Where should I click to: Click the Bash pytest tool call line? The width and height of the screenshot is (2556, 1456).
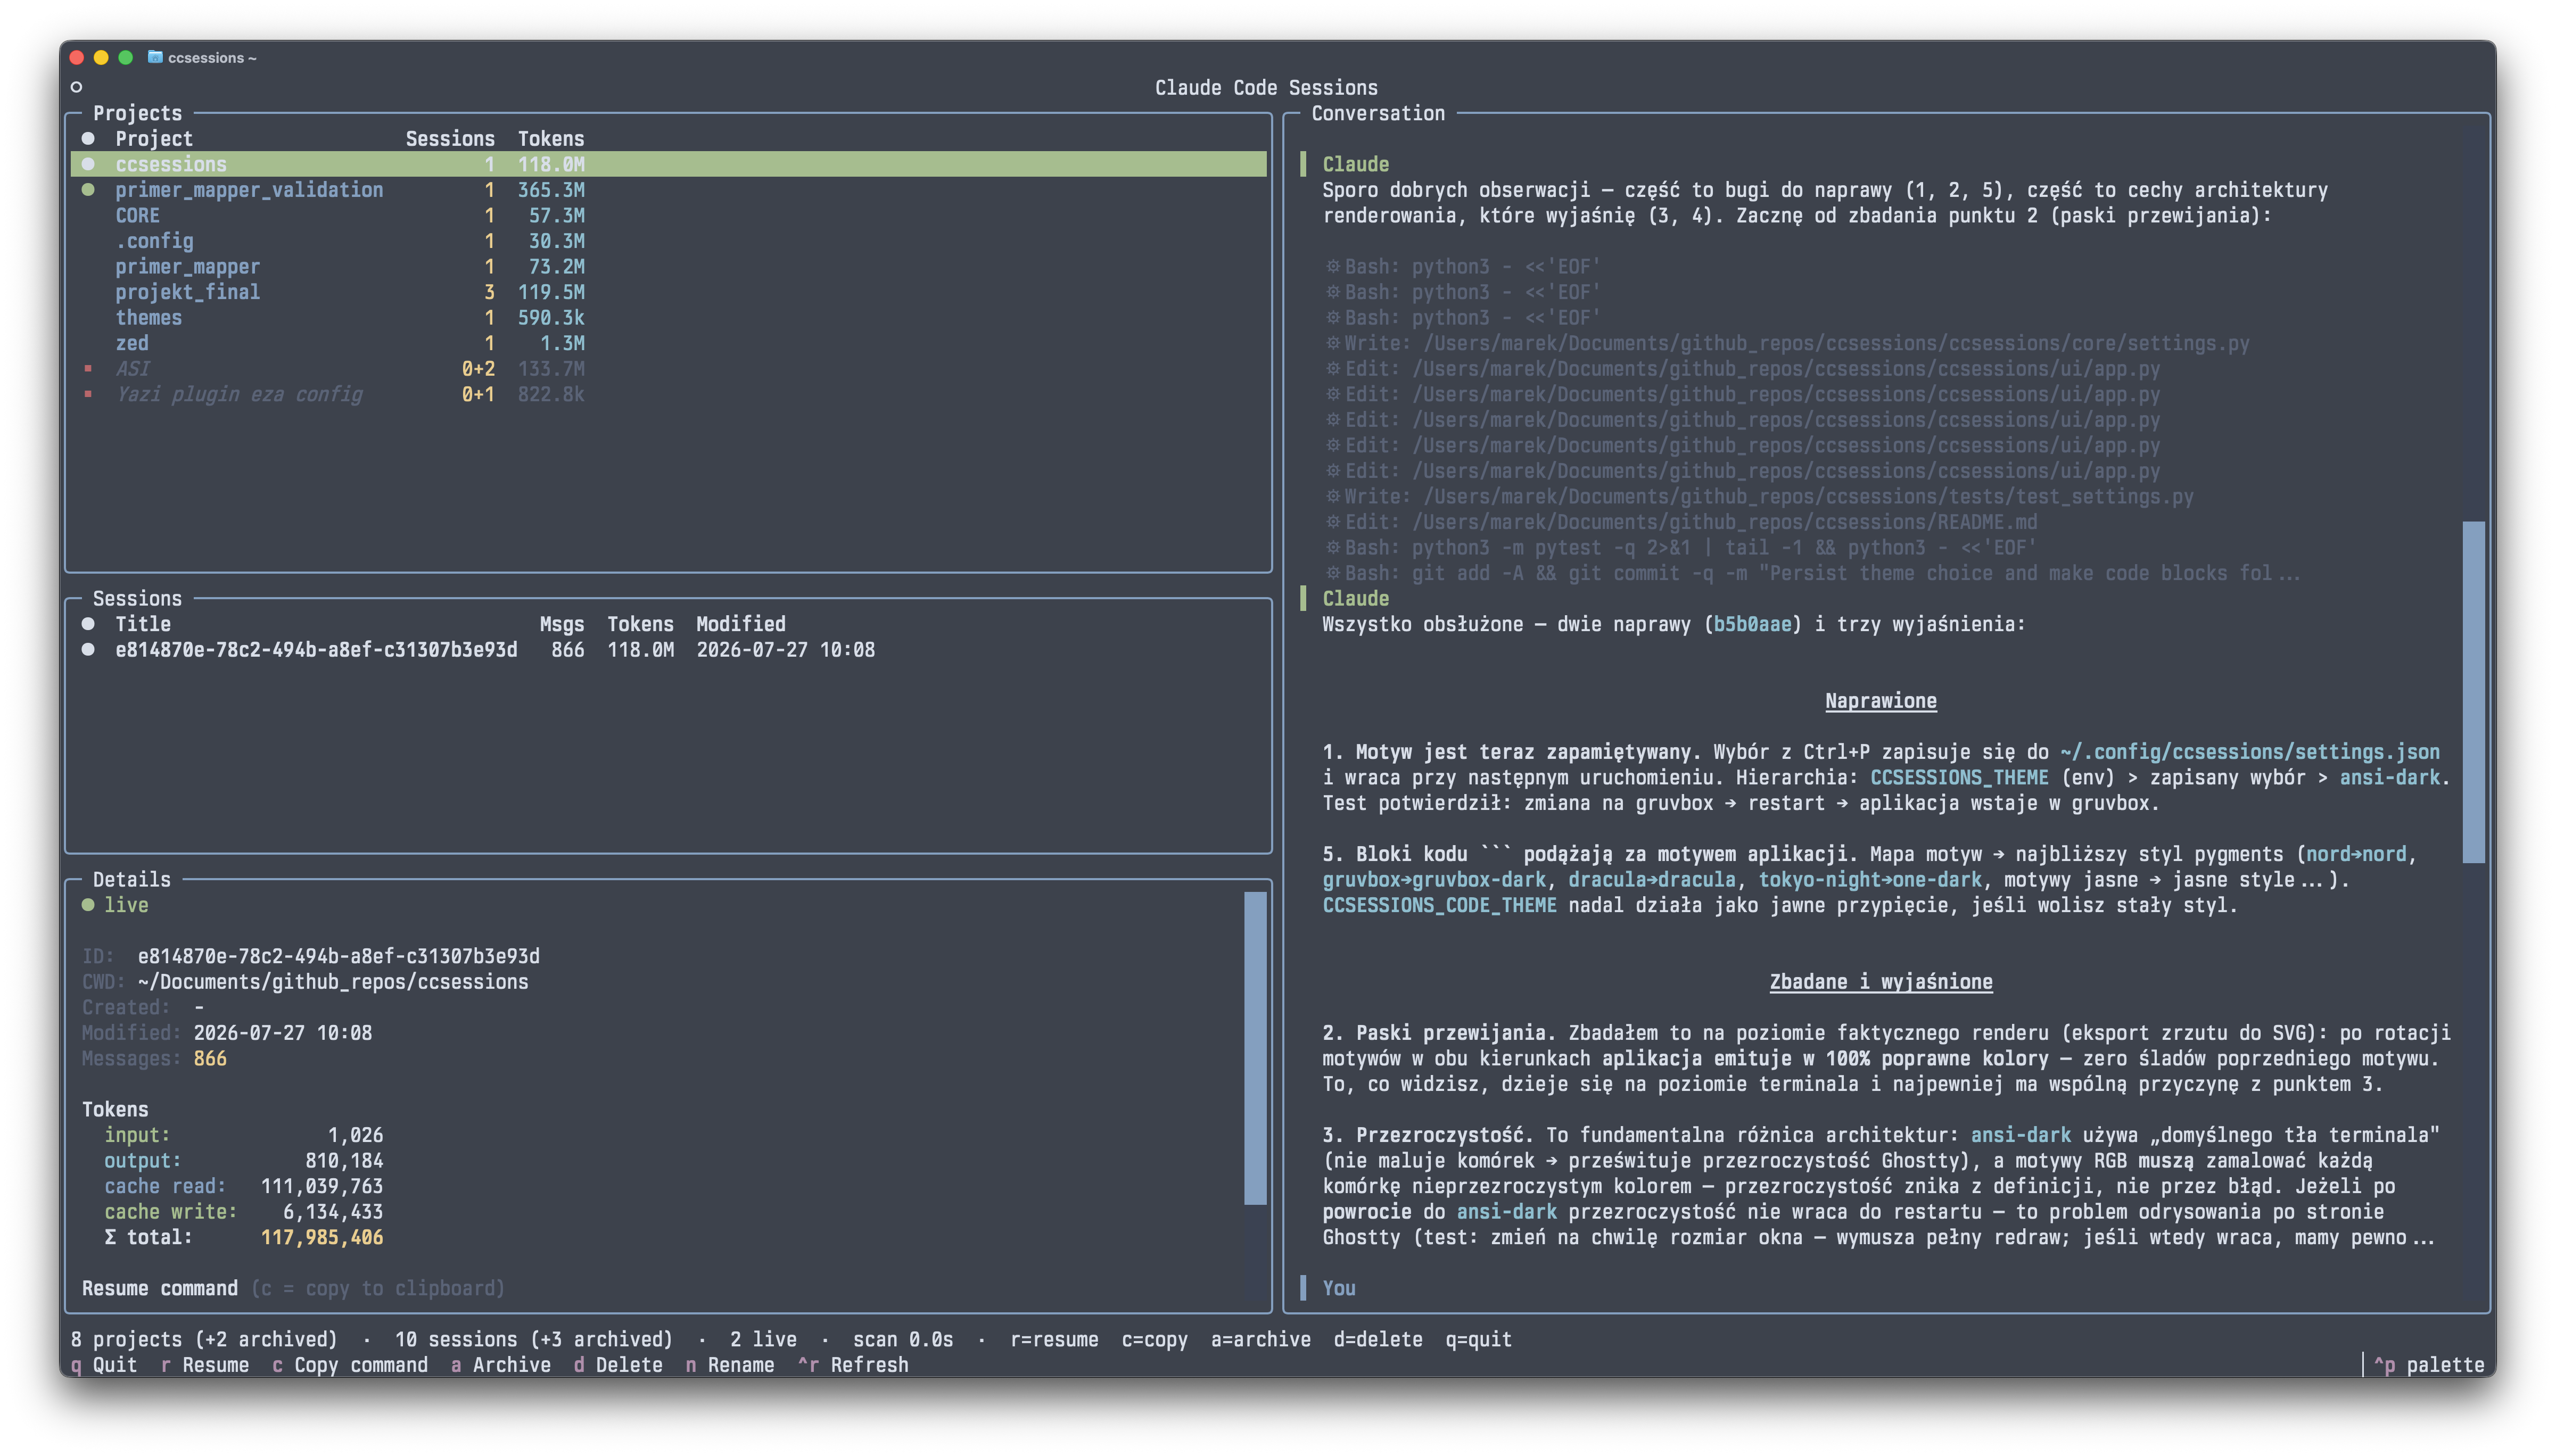[1681, 548]
